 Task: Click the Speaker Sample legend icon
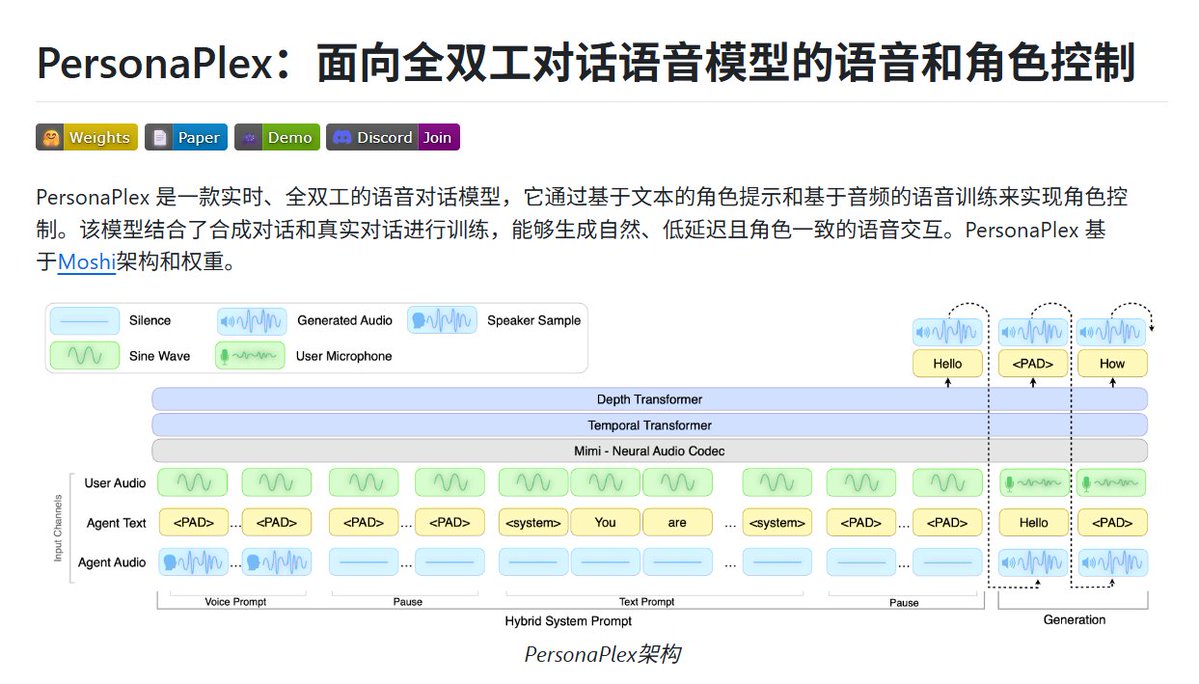pos(442,320)
